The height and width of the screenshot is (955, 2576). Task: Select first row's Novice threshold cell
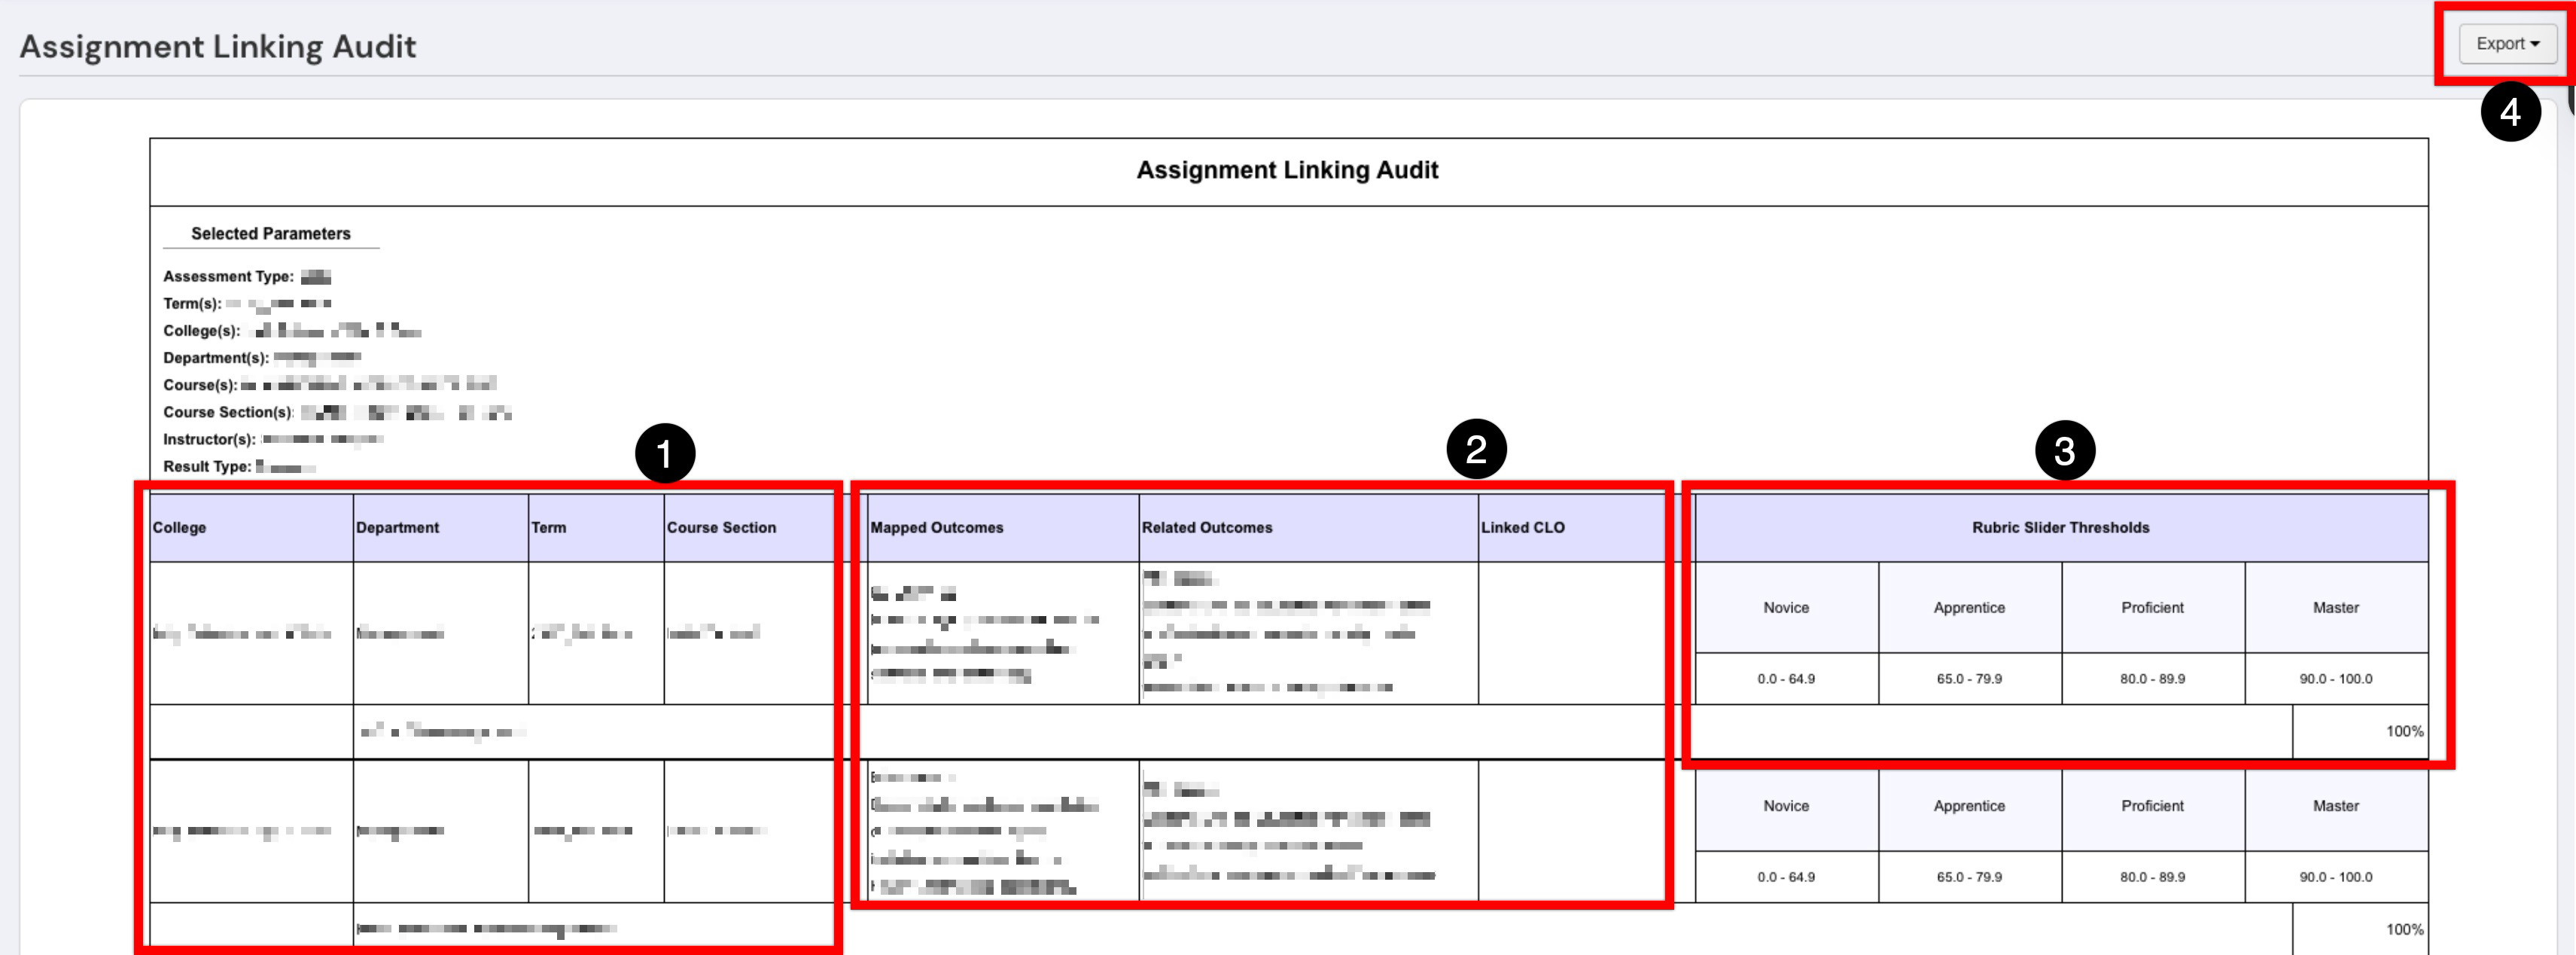point(1785,678)
